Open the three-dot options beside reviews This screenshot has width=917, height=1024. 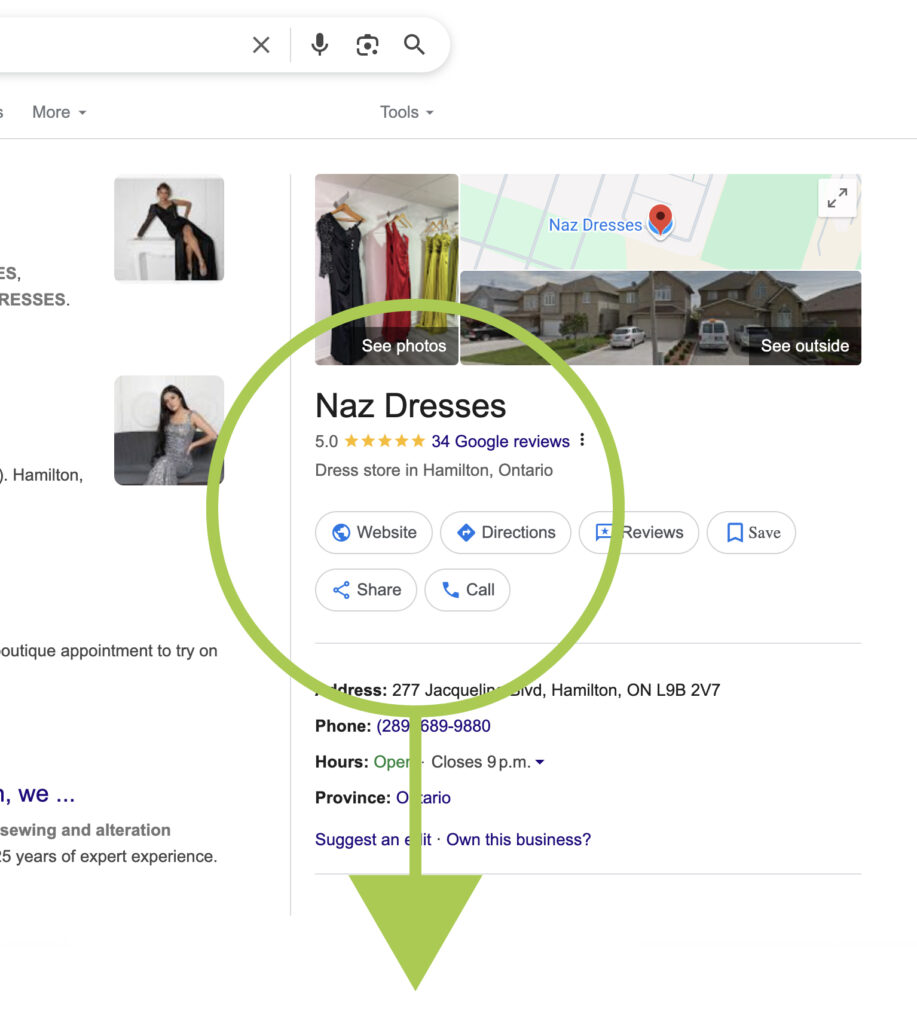582,441
